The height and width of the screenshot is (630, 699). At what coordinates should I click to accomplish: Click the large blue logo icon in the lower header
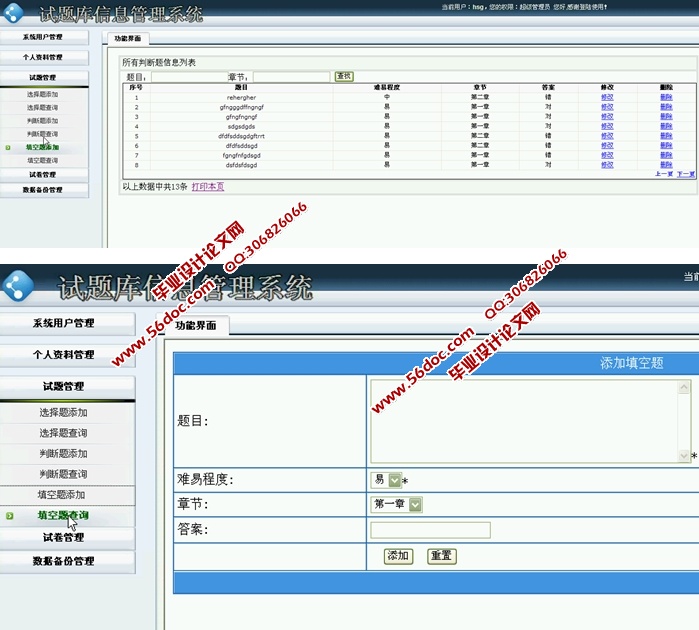[x=21, y=287]
